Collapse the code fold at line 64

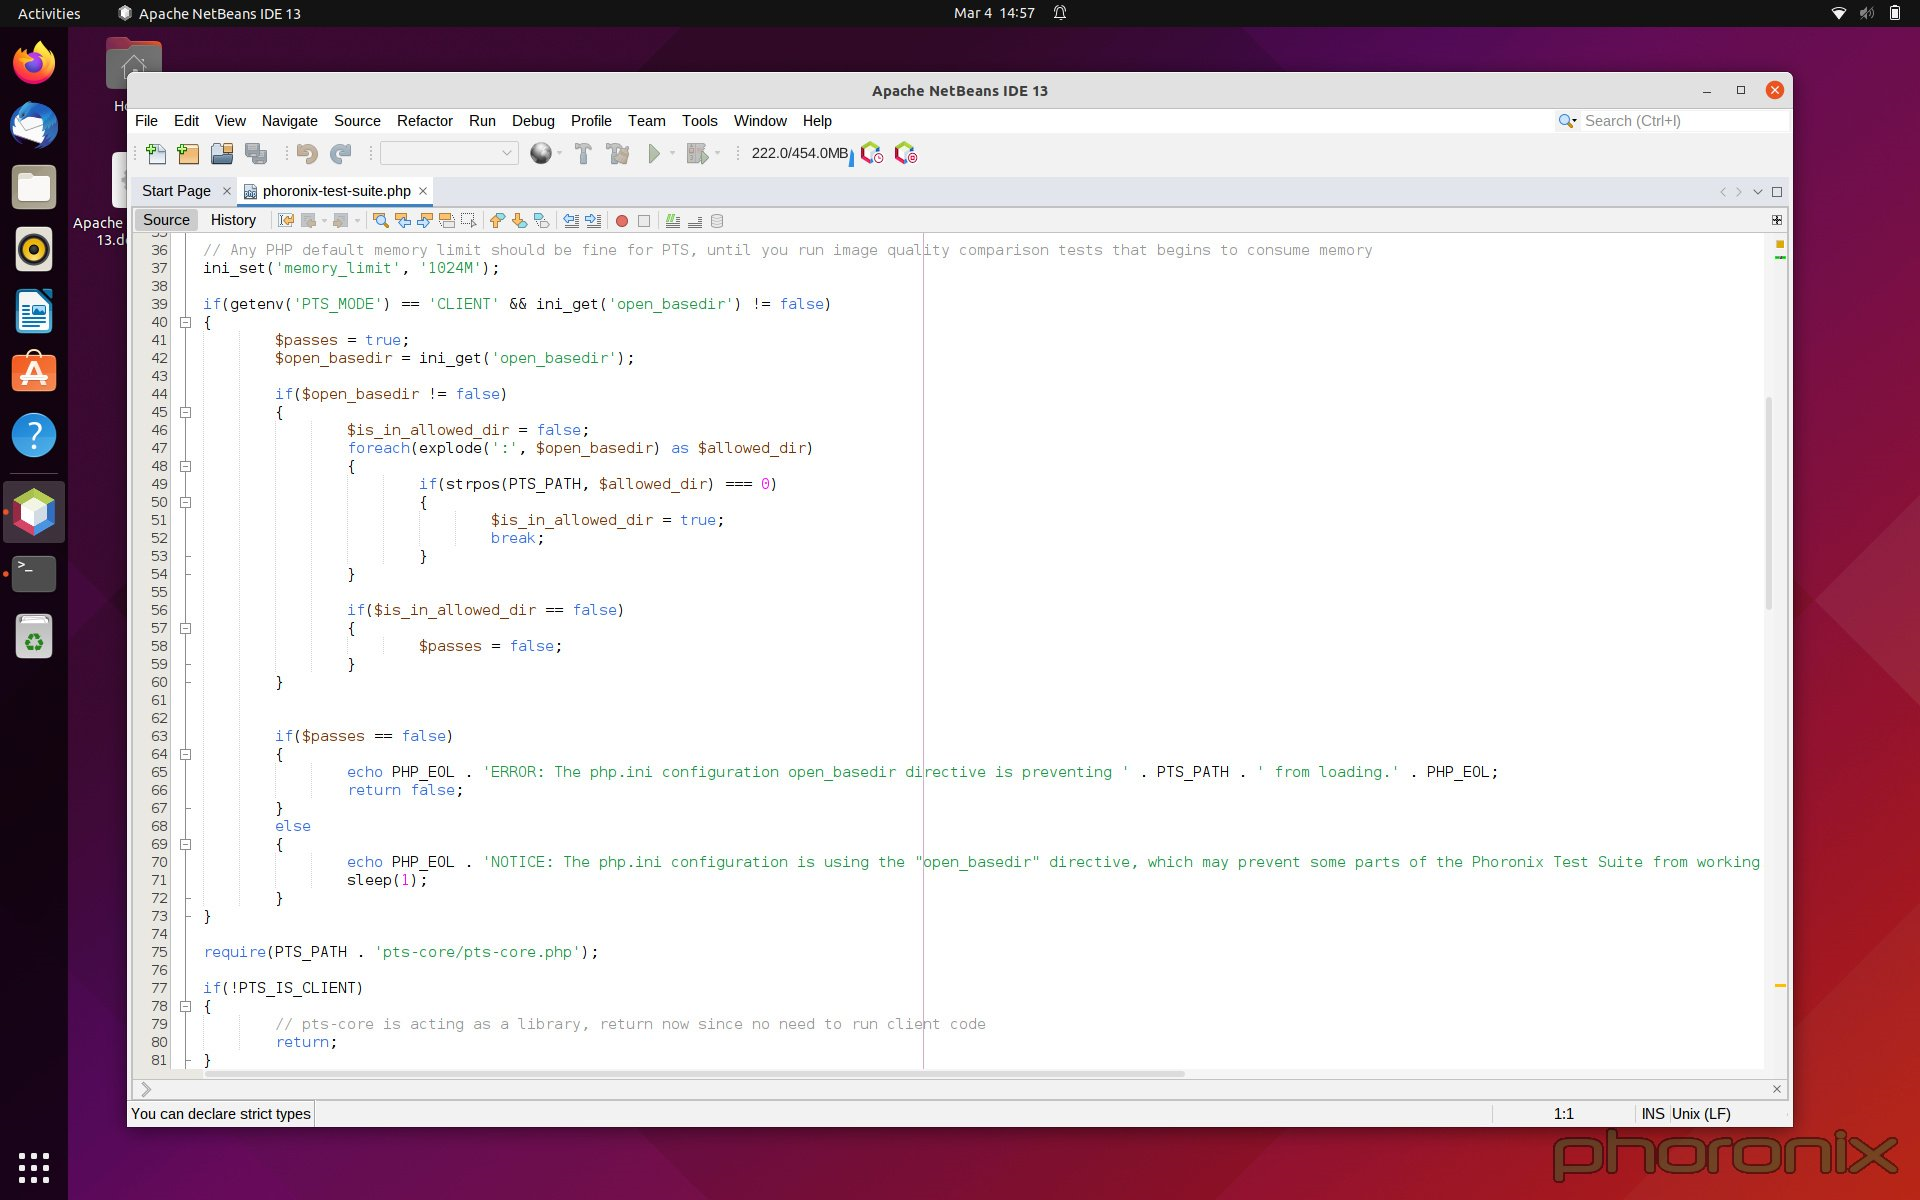(185, 754)
